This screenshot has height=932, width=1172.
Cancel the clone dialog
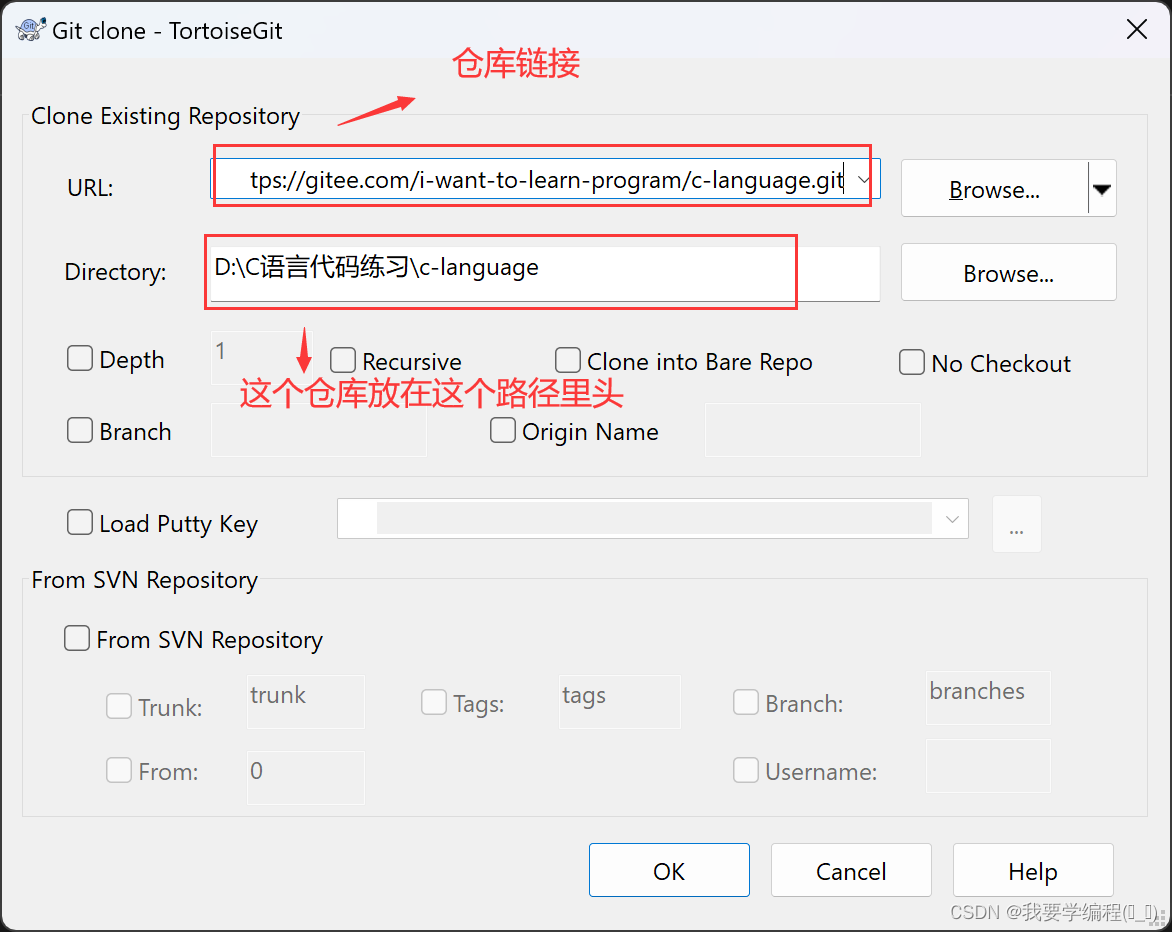pos(851,871)
